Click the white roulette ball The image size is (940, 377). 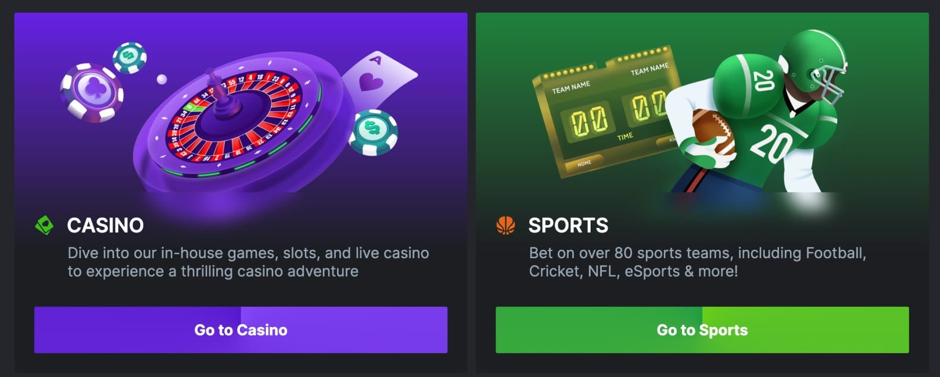tap(162, 79)
